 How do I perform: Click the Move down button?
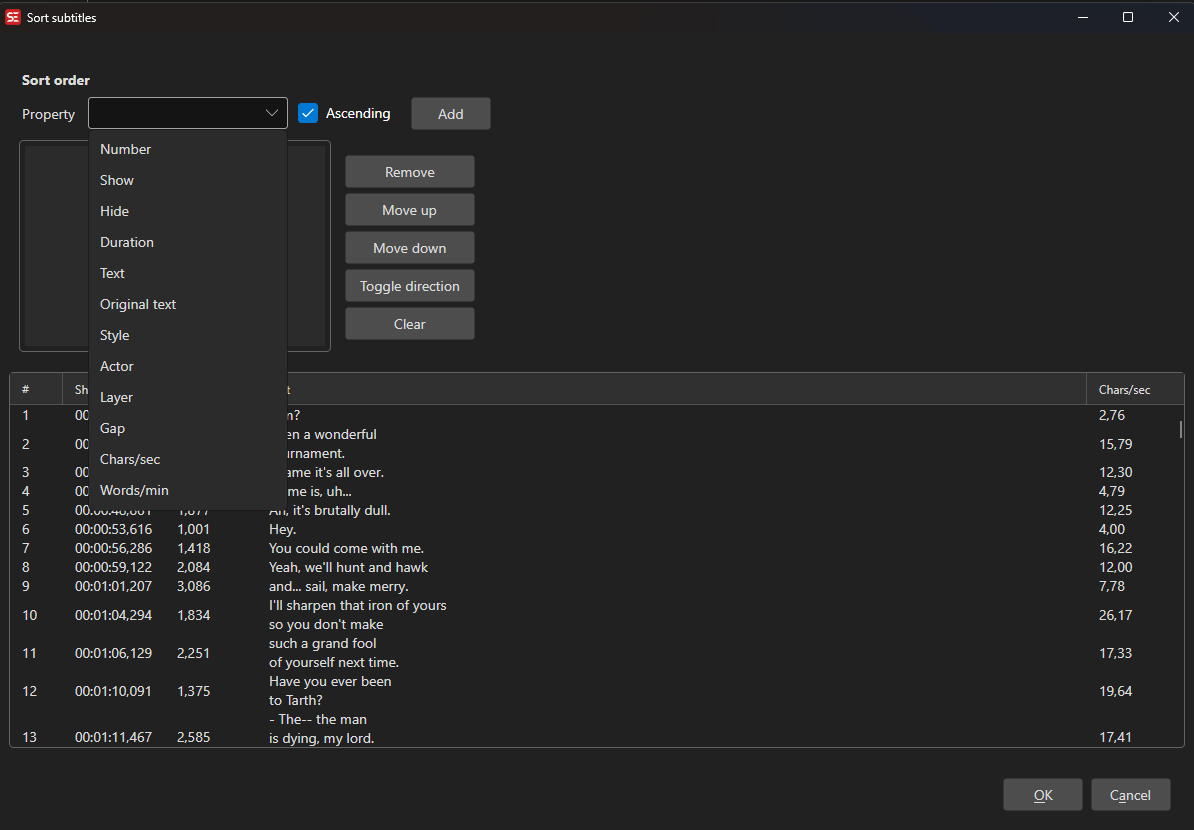coord(410,248)
